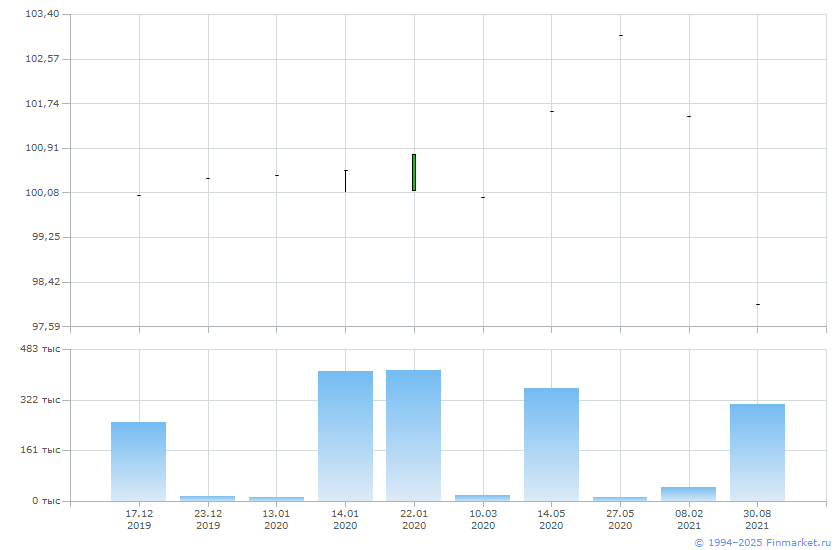Click the small volume bar for 23.12 2019

pyautogui.click(x=207, y=499)
